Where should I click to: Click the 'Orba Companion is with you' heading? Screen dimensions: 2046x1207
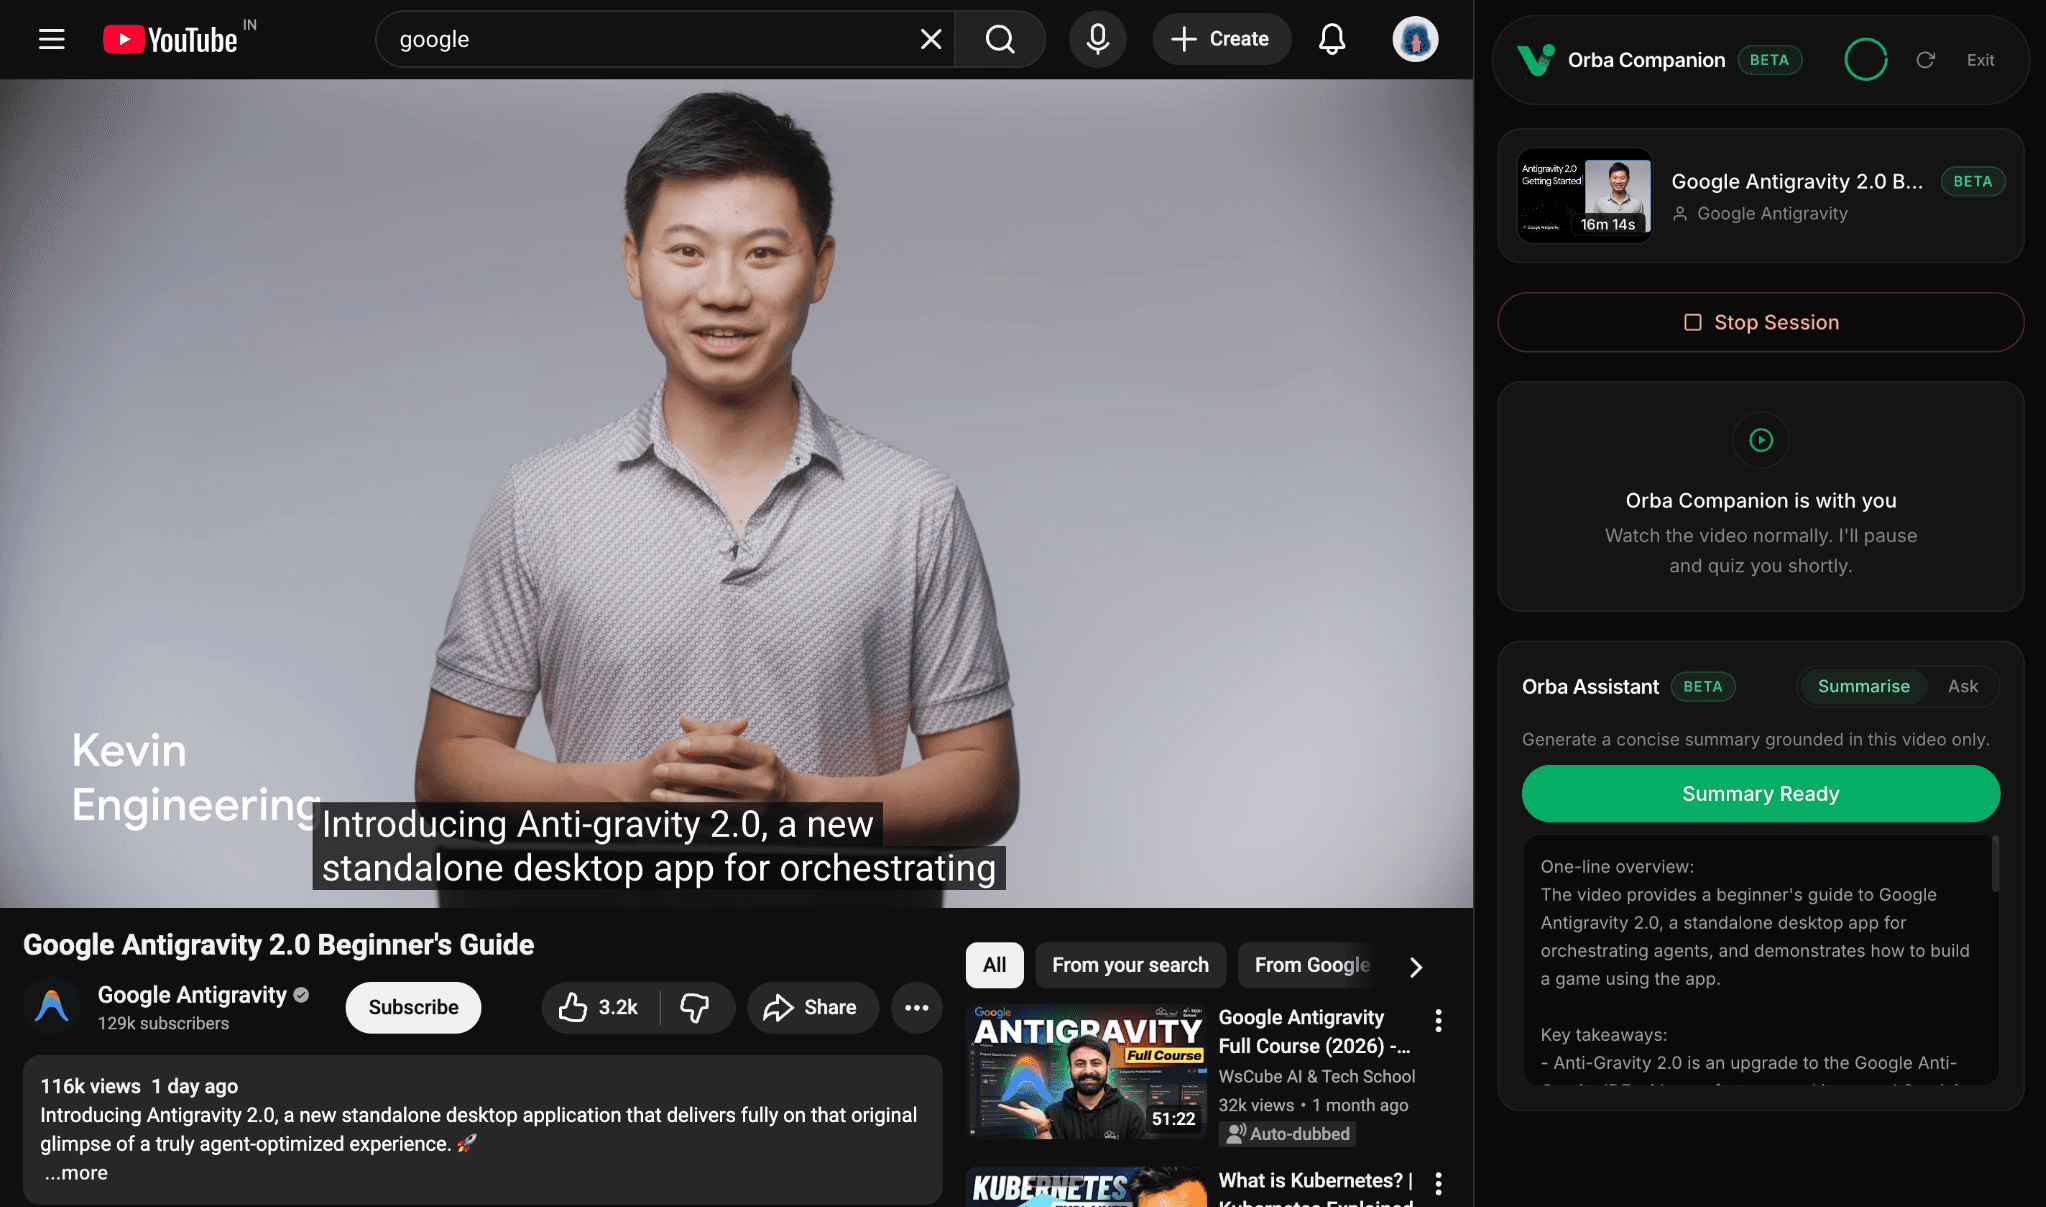coord(1761,501)
